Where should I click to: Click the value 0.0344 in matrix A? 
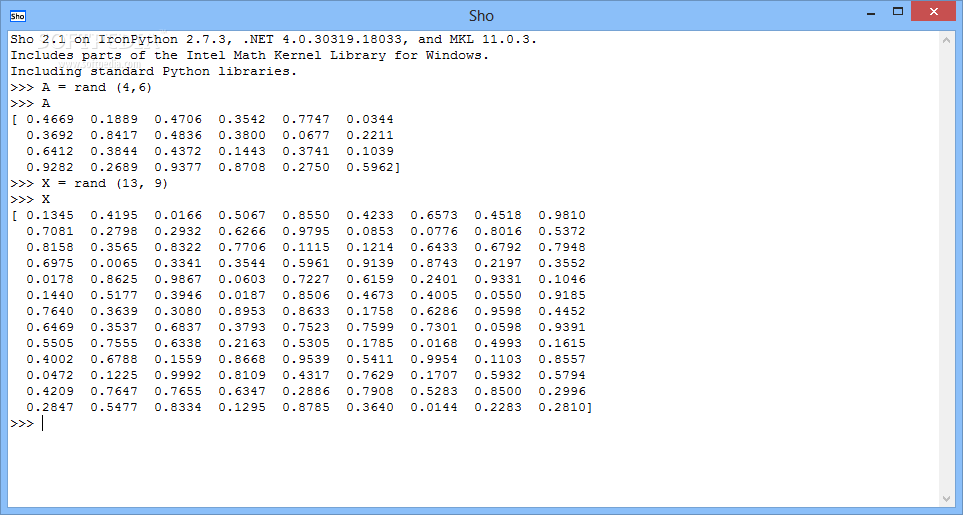[370, 119]
